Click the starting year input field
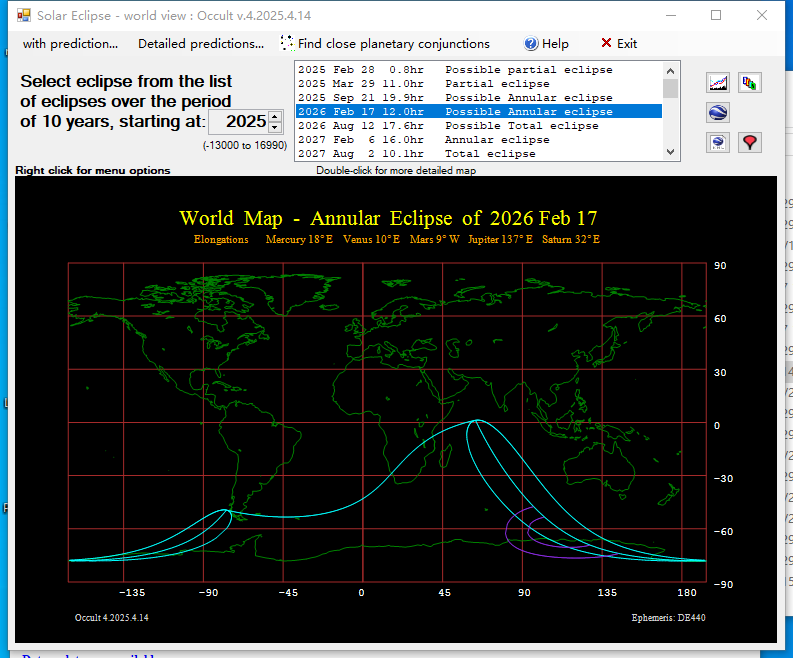Viewport: 793px width, 658px height. coord(240,122)
